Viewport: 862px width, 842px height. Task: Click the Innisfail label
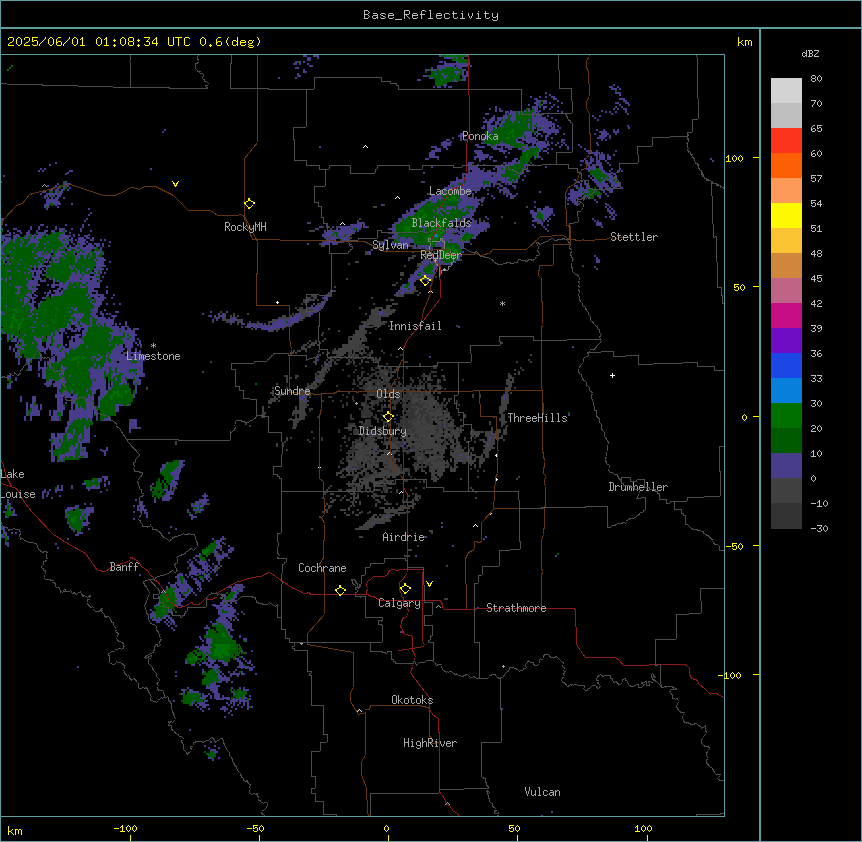415,326
